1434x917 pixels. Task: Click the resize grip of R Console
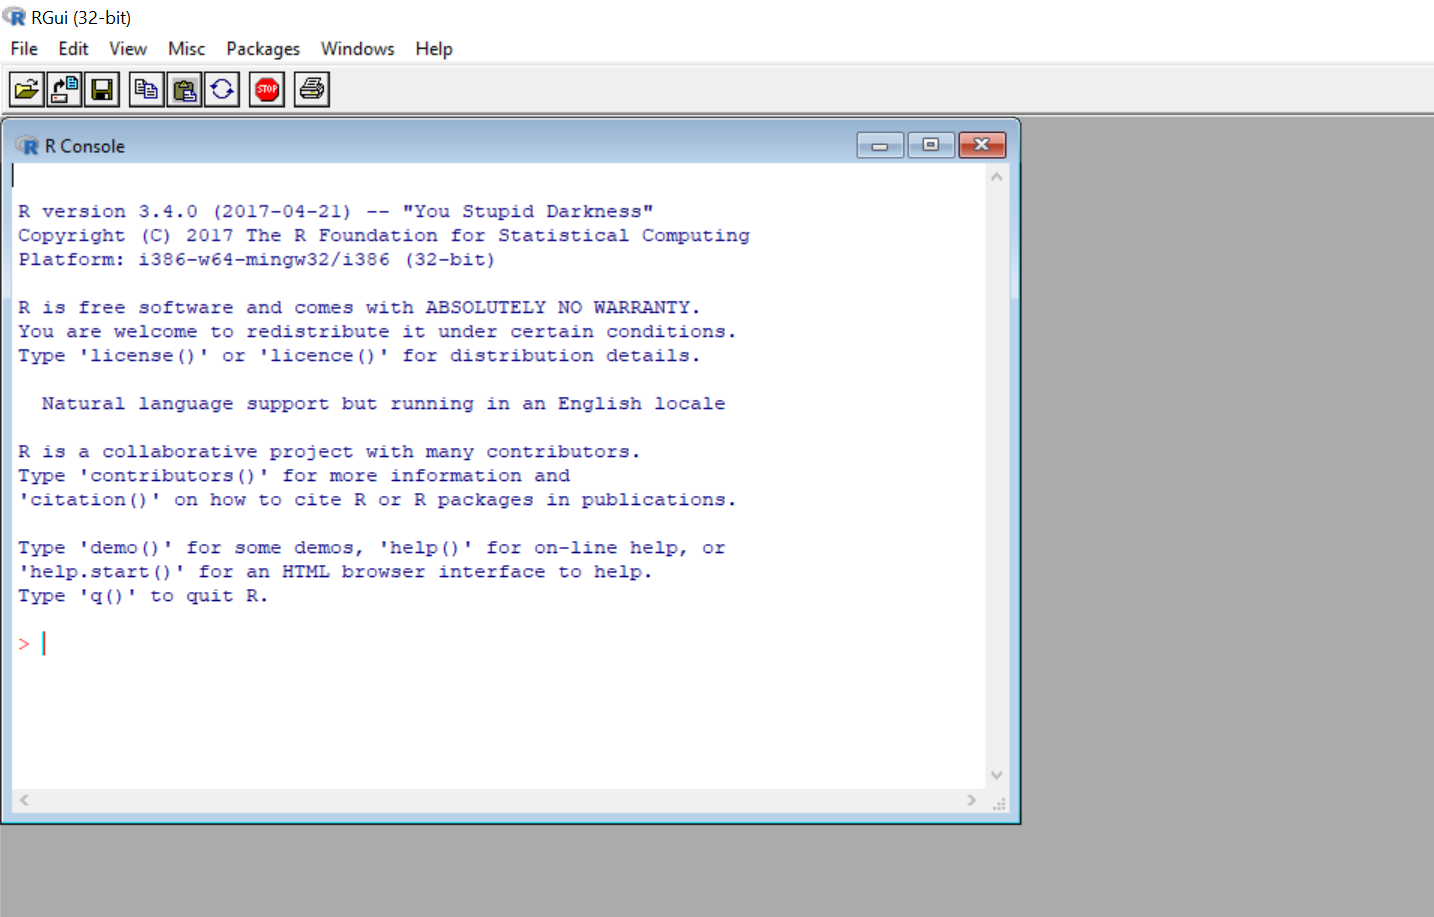998,802
